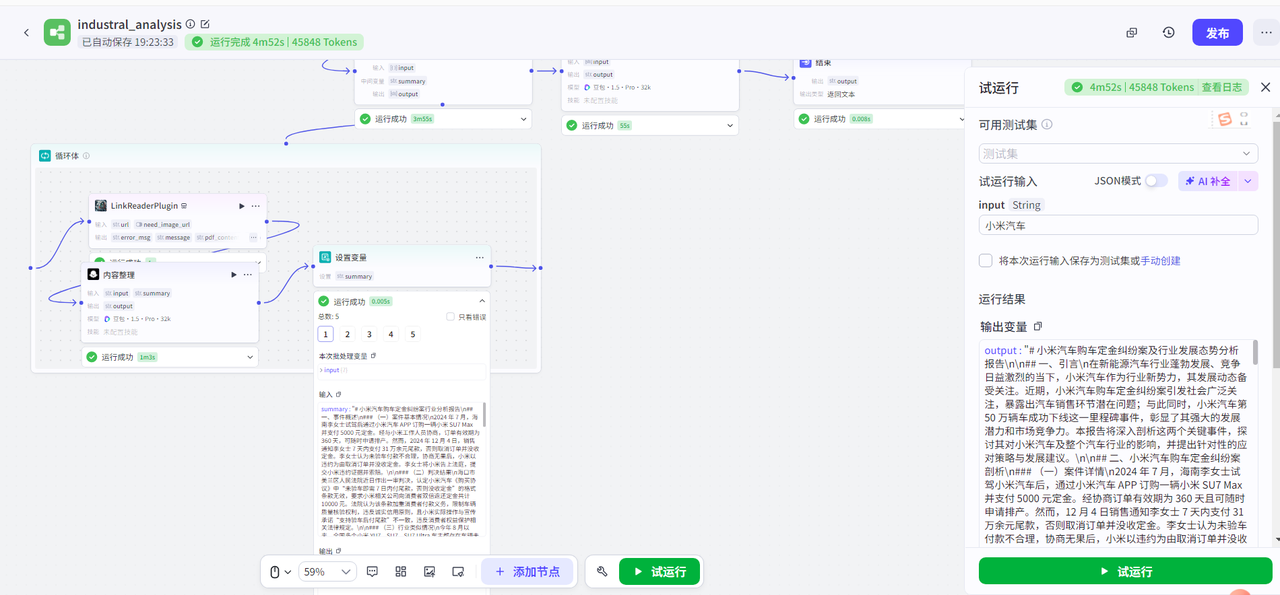This screenshot has width=1280, height=595.
Task: Export canvas as image icon
Action: click(x=429, y=572)
